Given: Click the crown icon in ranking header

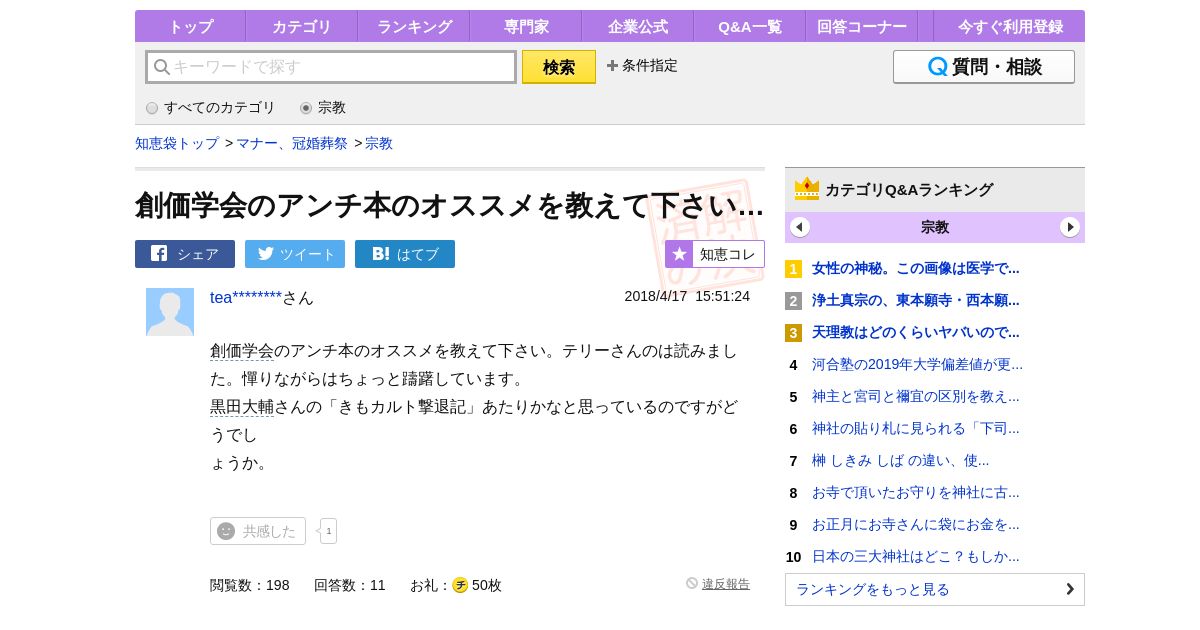Looking at the screenshot, I should (807, 189).
